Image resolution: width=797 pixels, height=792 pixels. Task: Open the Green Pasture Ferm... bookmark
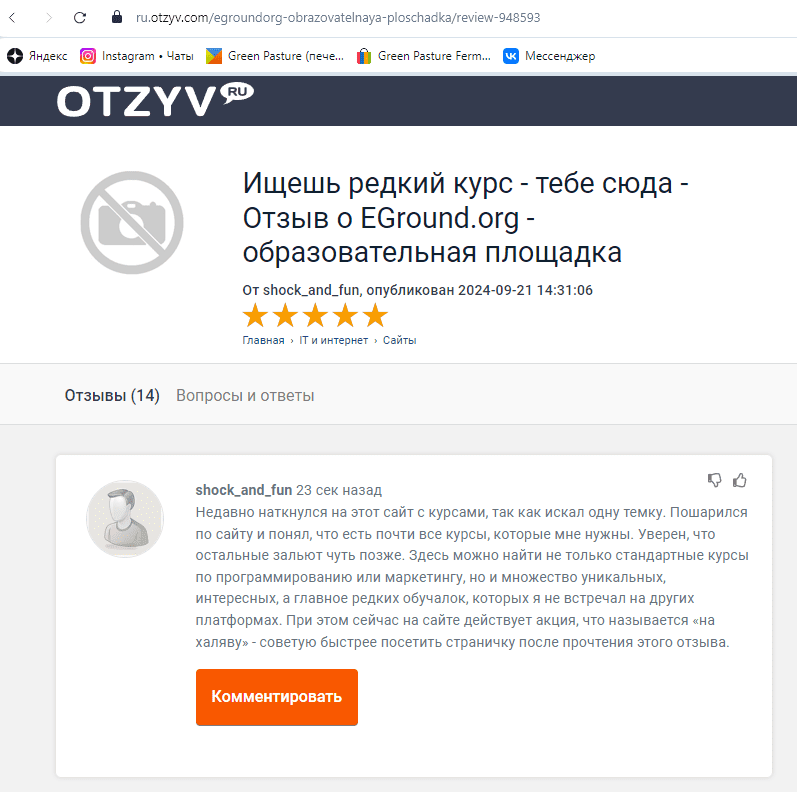coord(424,56)
